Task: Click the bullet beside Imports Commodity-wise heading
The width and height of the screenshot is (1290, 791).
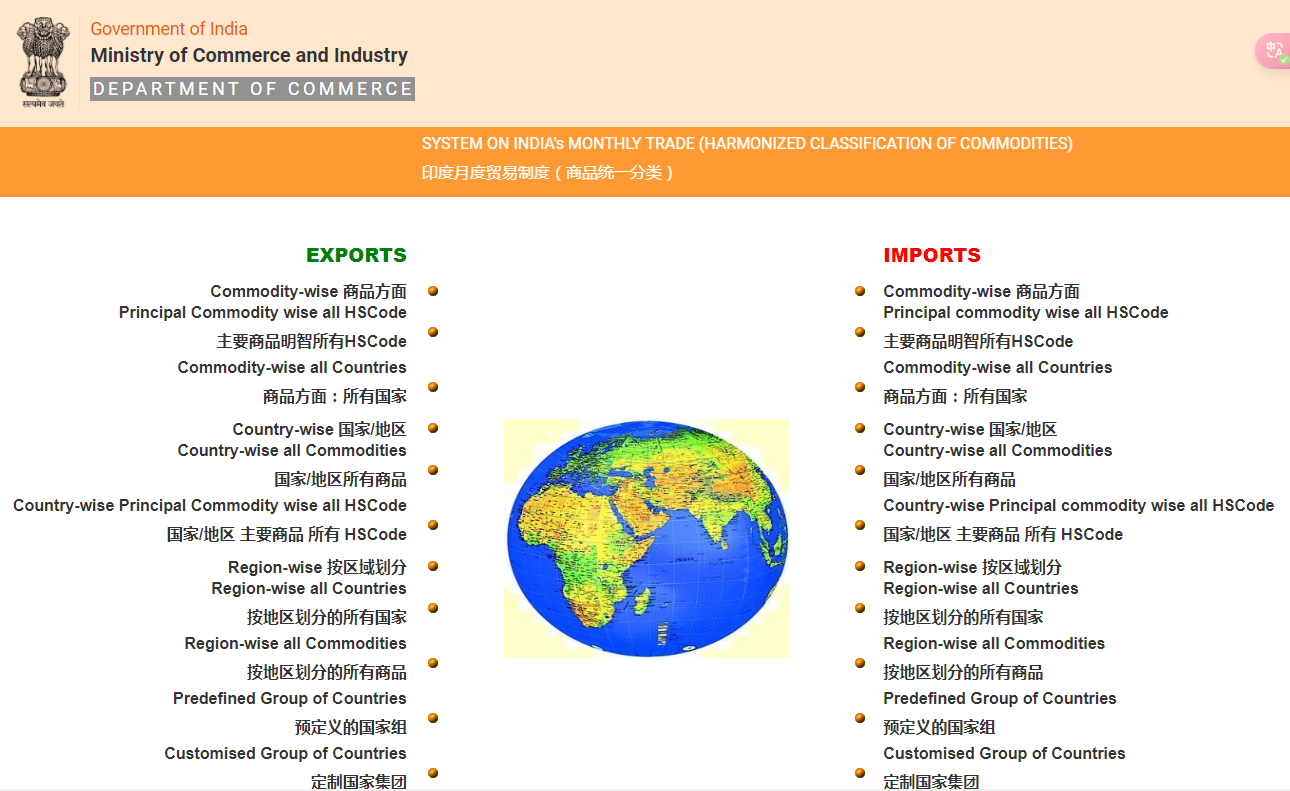Action: pos(860,291)
